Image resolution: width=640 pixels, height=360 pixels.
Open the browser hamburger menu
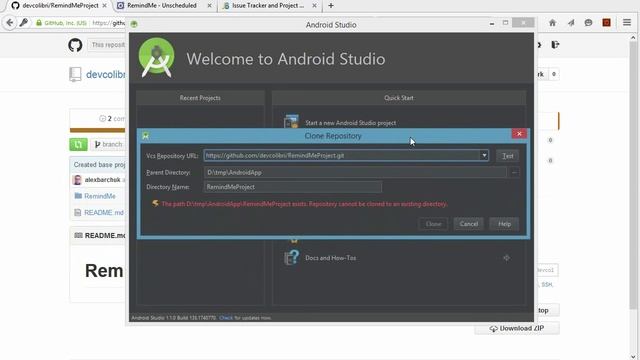(x=627, y=23)
